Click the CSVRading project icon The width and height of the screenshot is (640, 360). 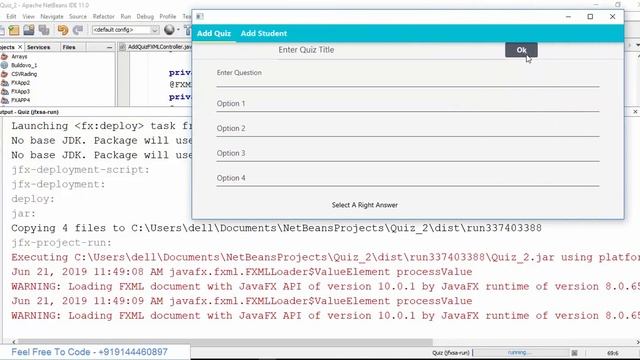point(4,74)
